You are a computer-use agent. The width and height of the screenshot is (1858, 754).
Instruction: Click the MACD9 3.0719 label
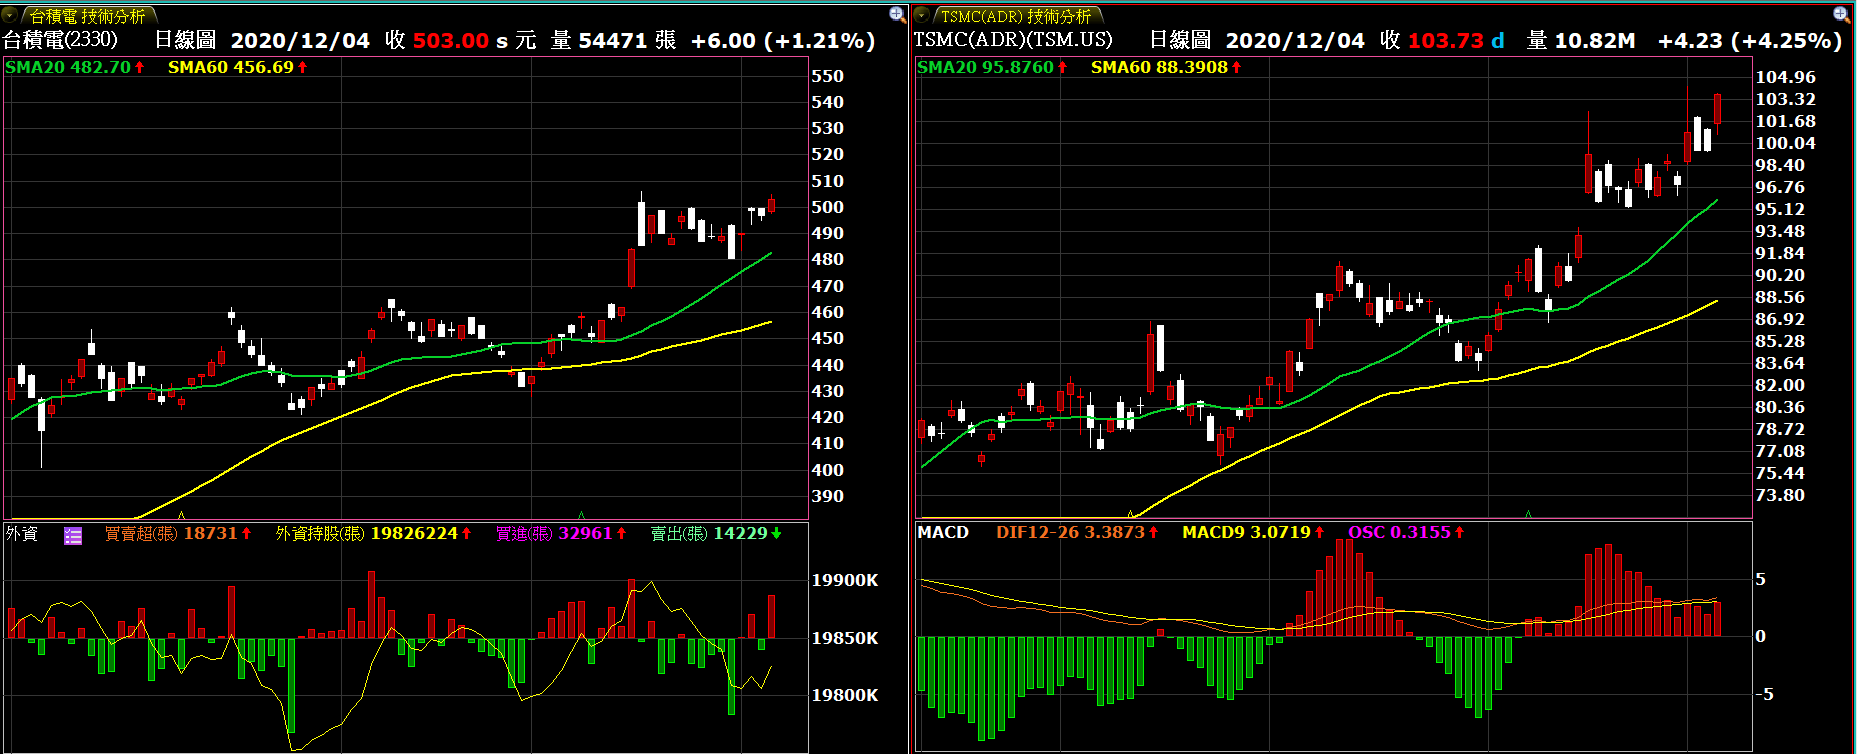click(x=1253, y=532)
